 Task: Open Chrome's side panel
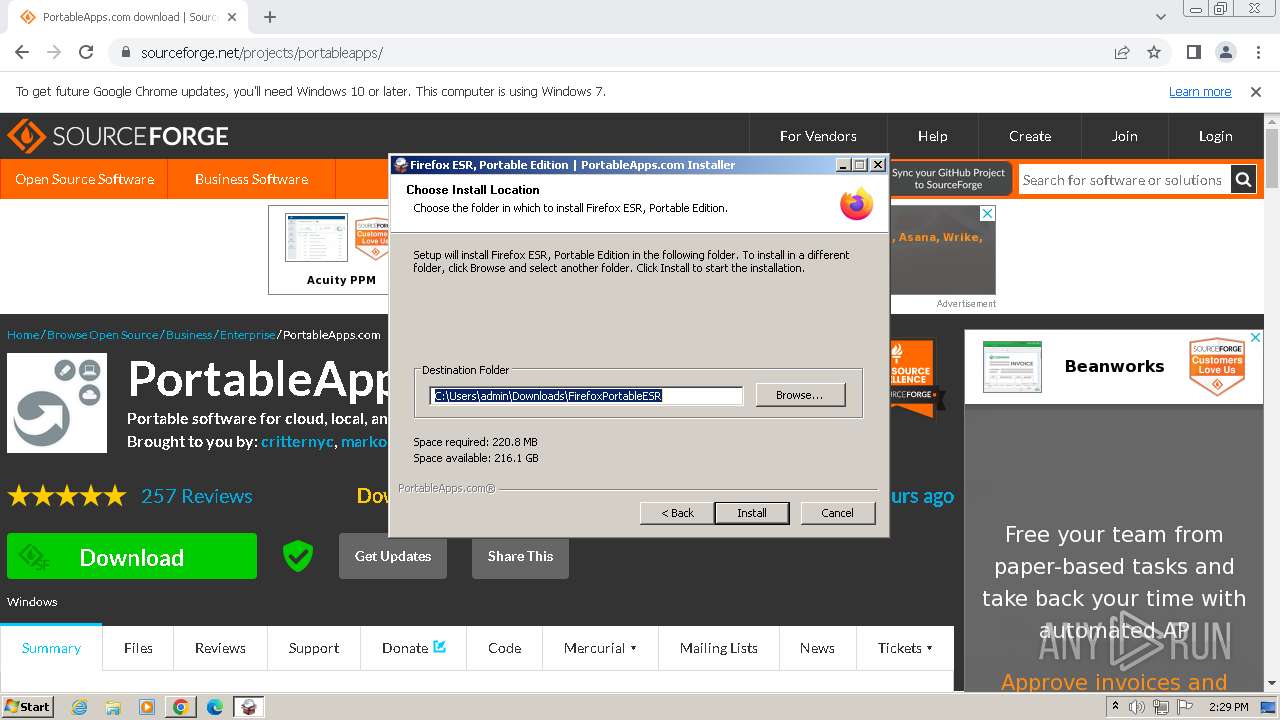click(1193, 52)
